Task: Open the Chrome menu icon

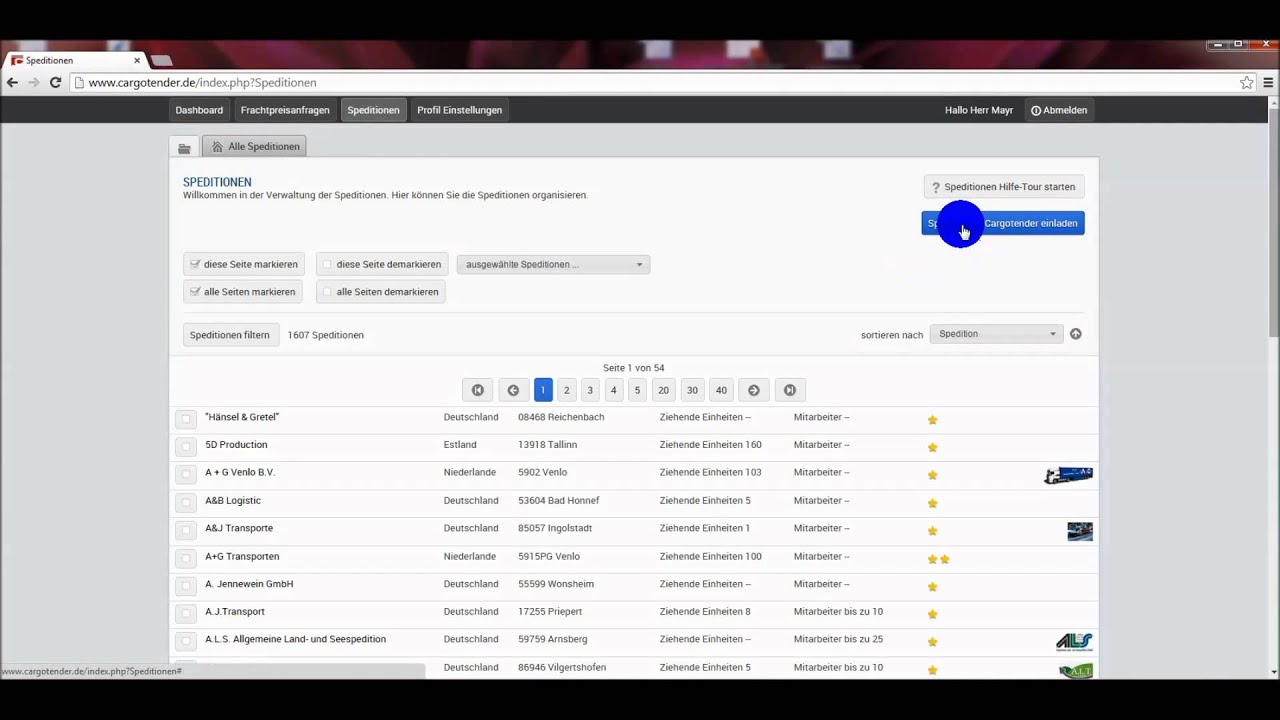Action: (1269, 83)
